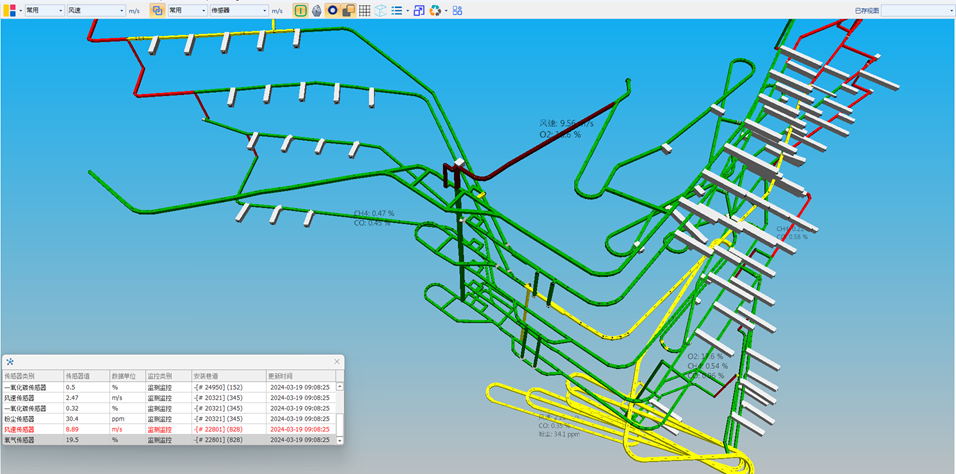Open the first 常用 category dropdown
956x474 pixels.
[43, 10]
